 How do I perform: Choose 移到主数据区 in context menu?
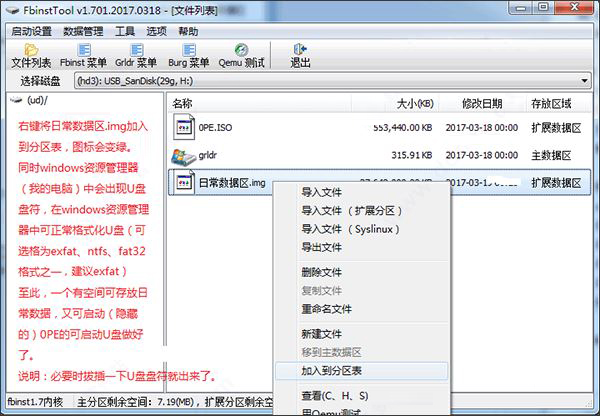[362, 352]
